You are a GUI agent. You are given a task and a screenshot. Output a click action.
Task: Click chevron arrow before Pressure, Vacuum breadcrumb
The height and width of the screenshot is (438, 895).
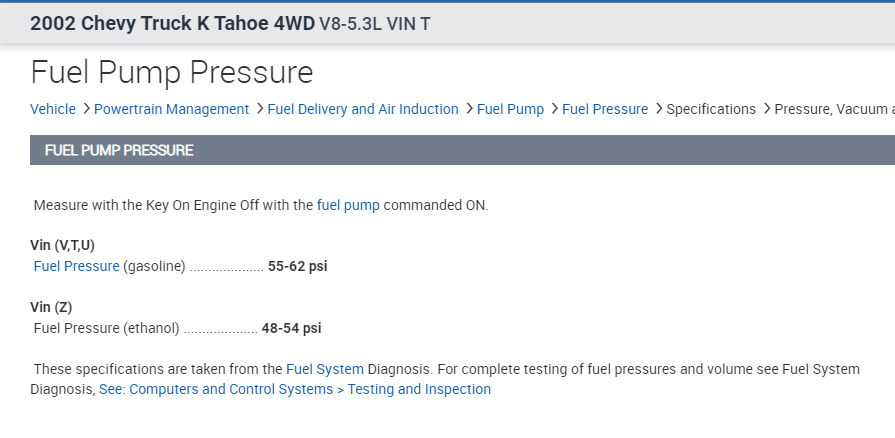[x=767, y=109]
